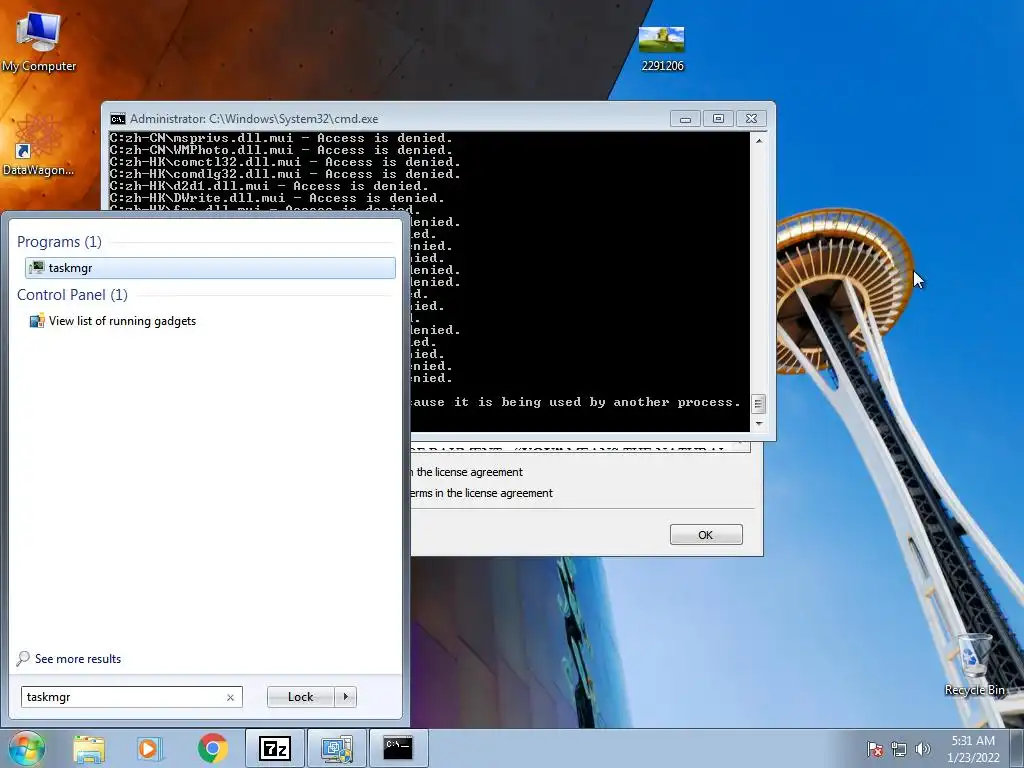Click the Programs (1) heading
Screen dimensions: 1024x768
59,242
